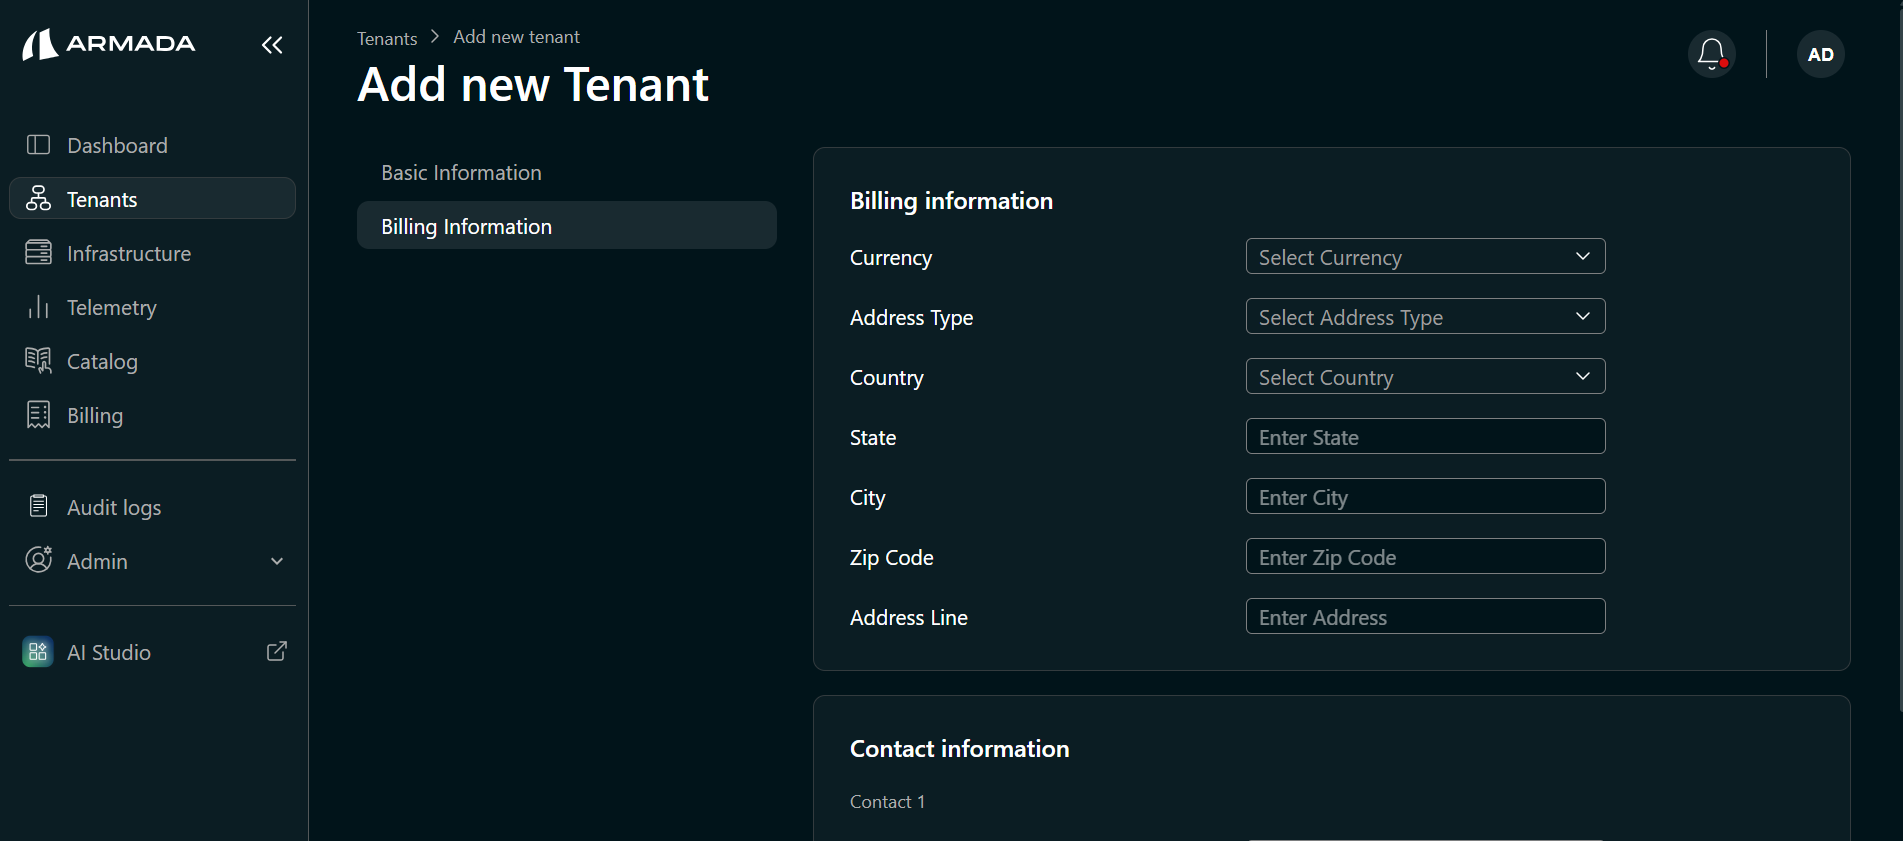Click the AI Studio external link icon
The height and width of the screenshot is (841, 1903).
point(277,652)
